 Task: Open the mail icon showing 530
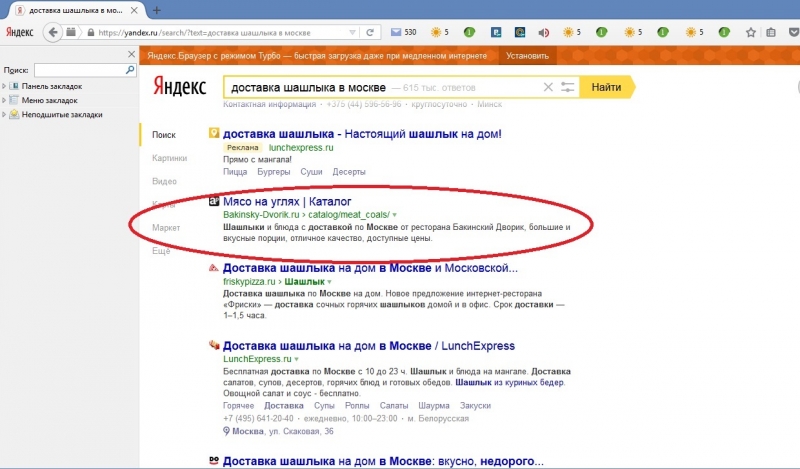396,32
